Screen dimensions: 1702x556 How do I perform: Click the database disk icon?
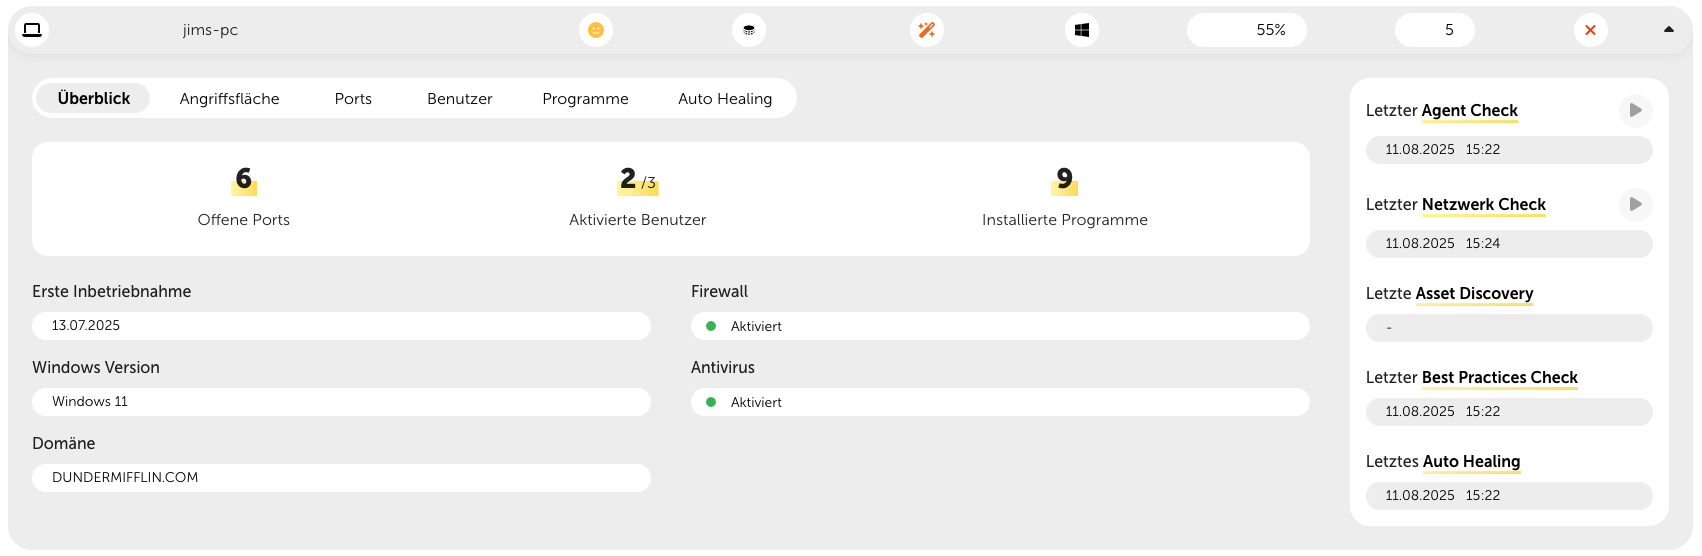(749, 30)
